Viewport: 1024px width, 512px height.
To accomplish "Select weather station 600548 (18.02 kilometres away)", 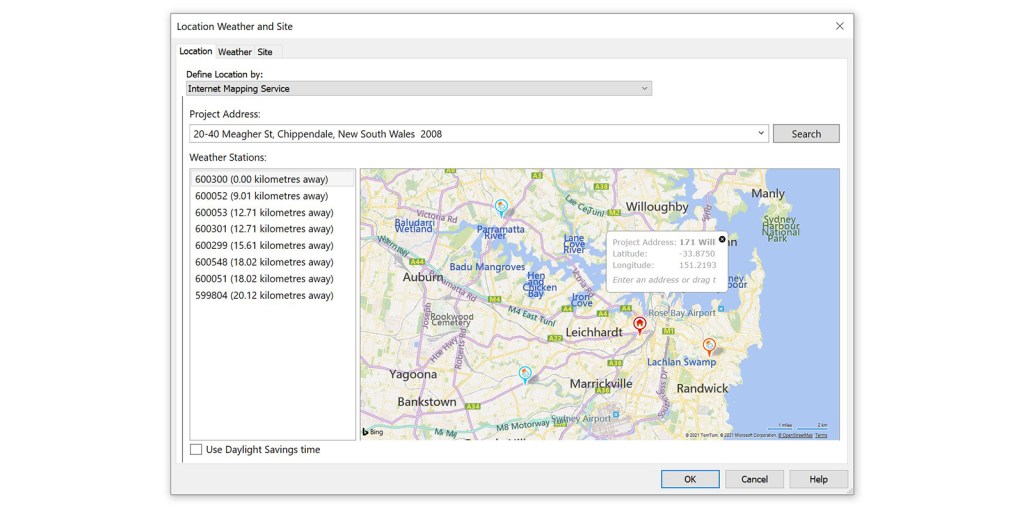I will click(x=272, y=262).
